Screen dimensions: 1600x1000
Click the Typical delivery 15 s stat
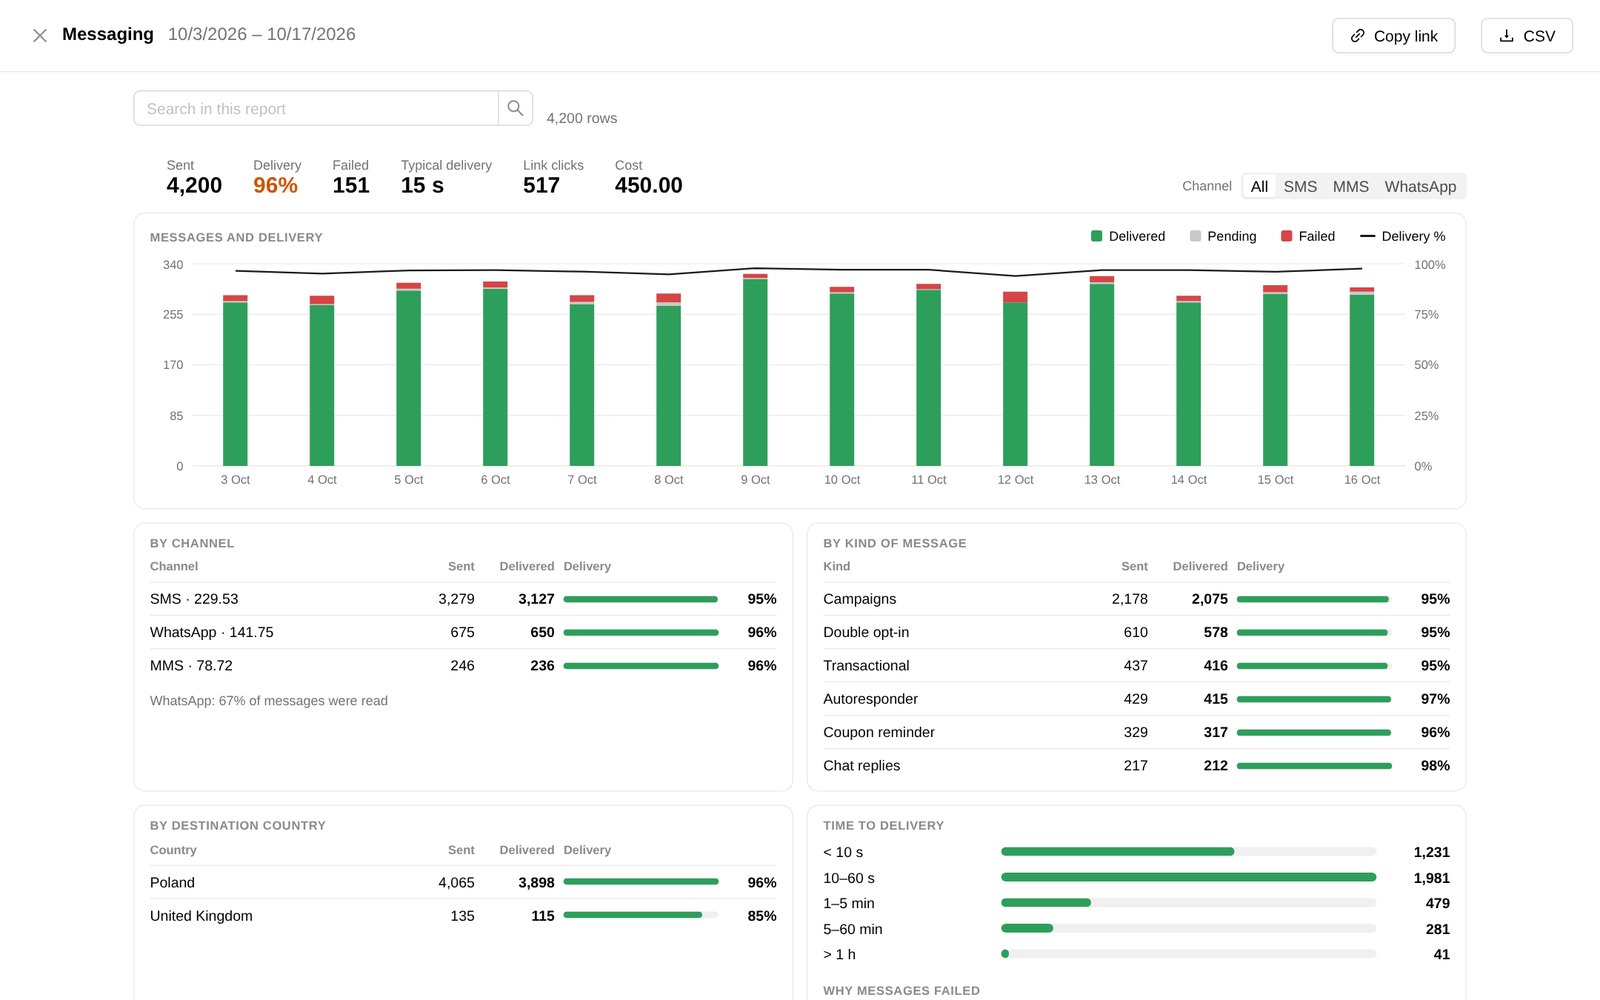pos(446,177)
